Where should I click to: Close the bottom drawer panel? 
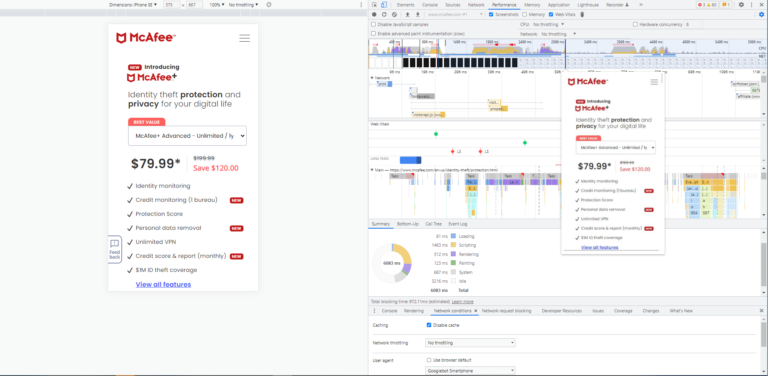[x=761, y=310]
